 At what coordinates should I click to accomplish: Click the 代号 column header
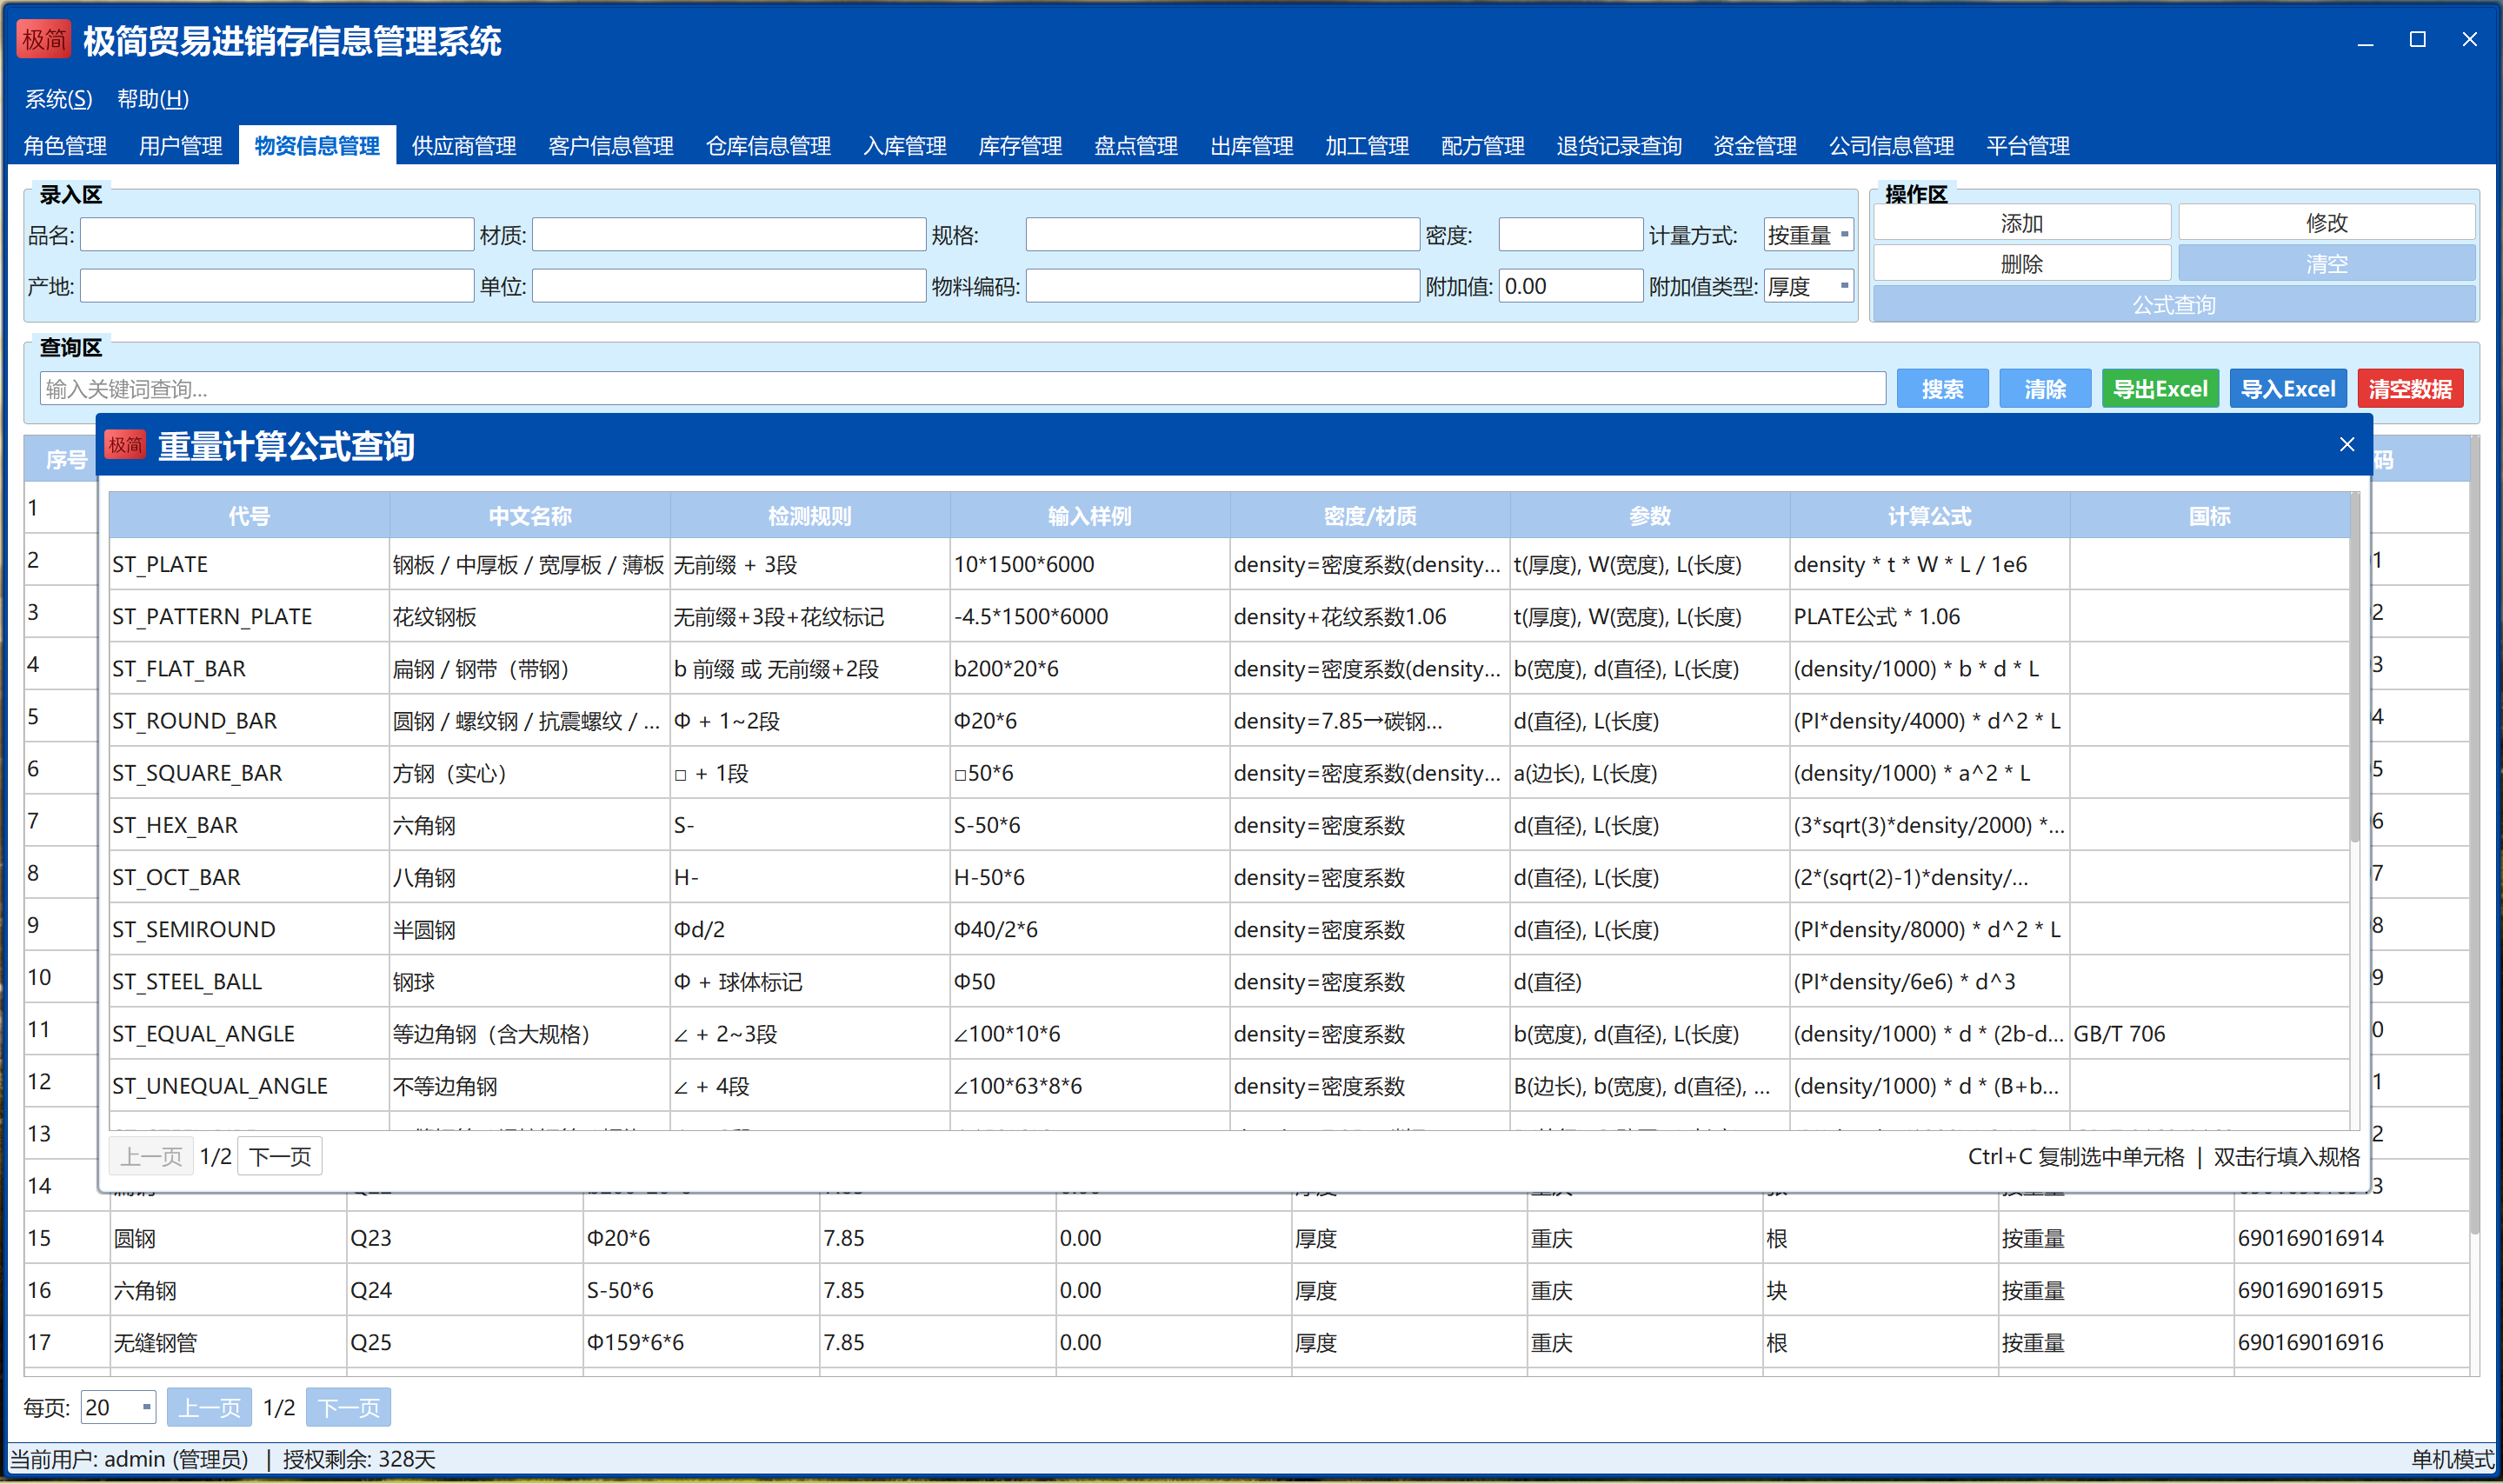[249, 515]
